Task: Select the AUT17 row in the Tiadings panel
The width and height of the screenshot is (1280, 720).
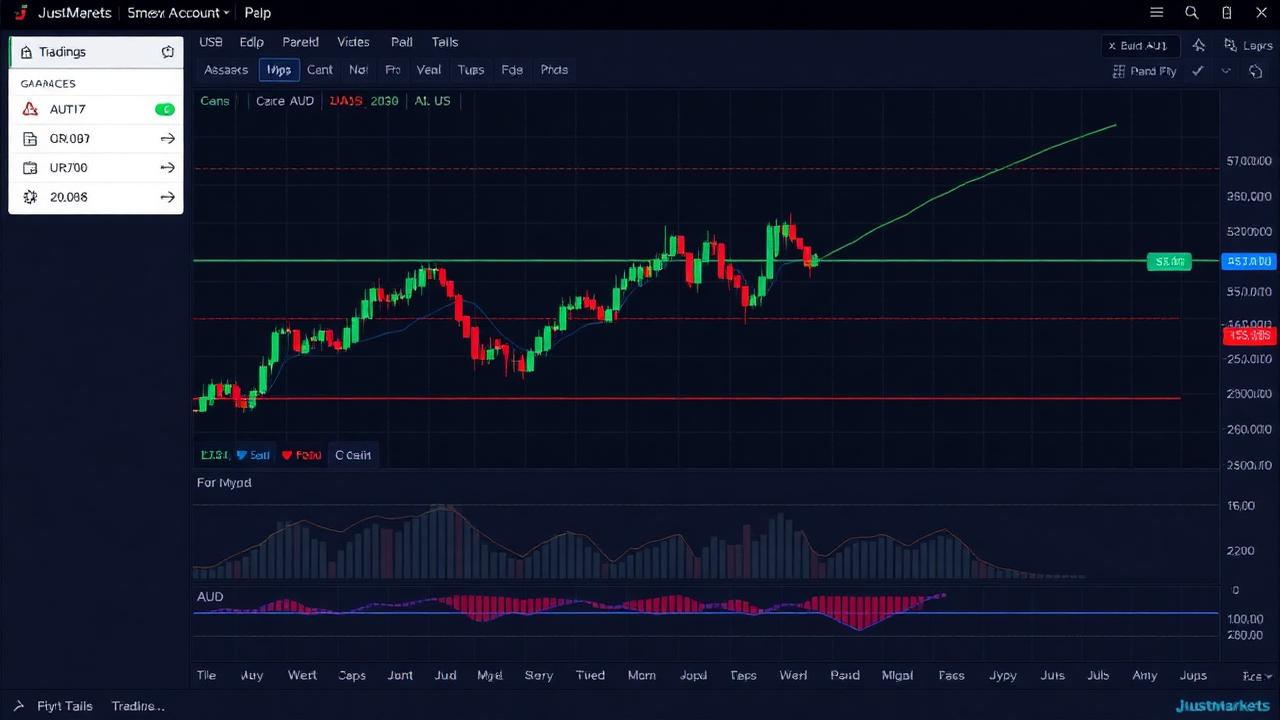Action: (96, 110)
